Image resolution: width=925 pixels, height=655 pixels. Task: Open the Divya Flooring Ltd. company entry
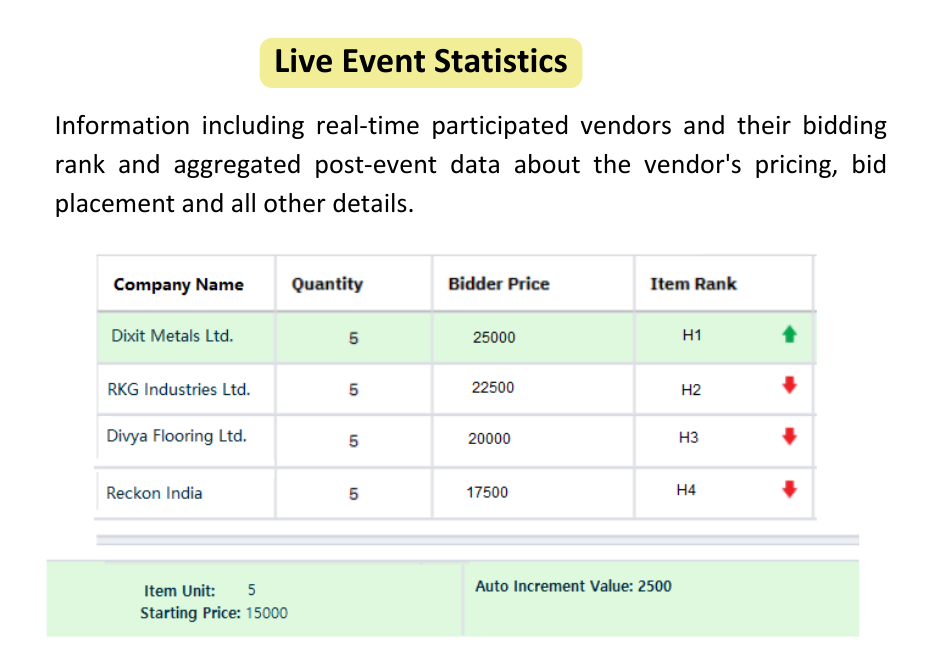[176, 436]
